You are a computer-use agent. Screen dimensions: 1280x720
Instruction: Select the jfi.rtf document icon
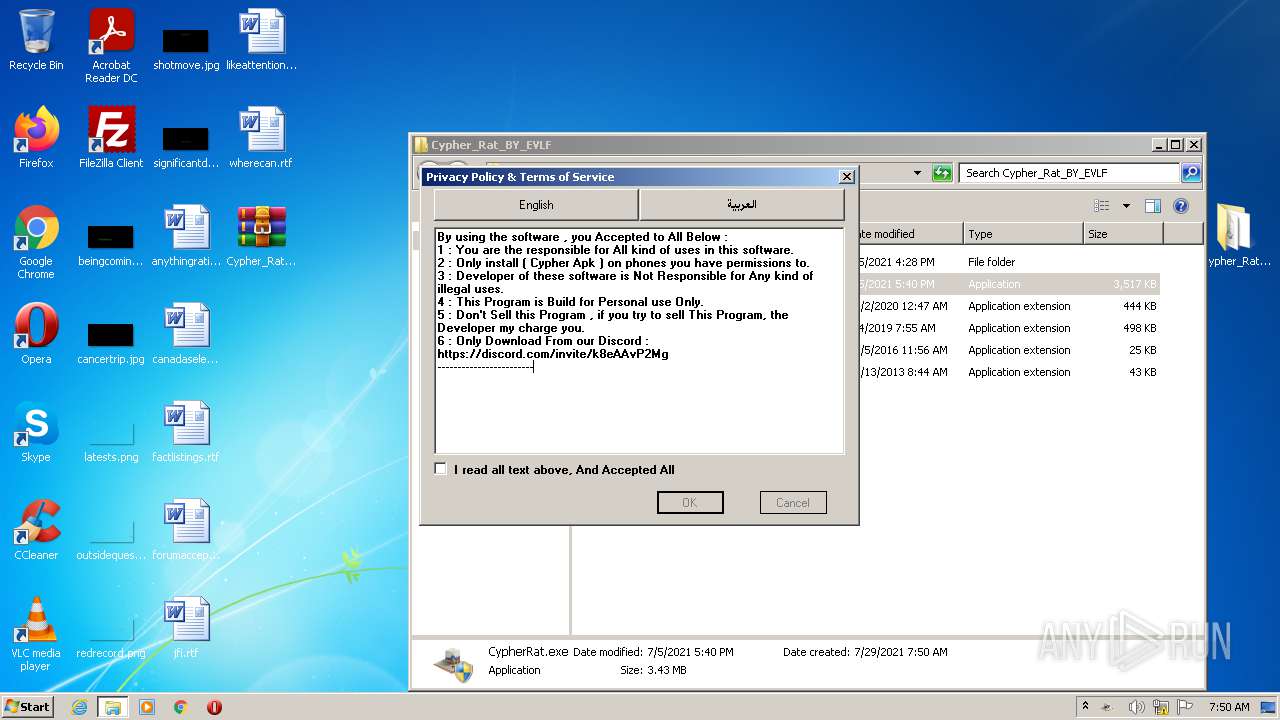[186, 628]
